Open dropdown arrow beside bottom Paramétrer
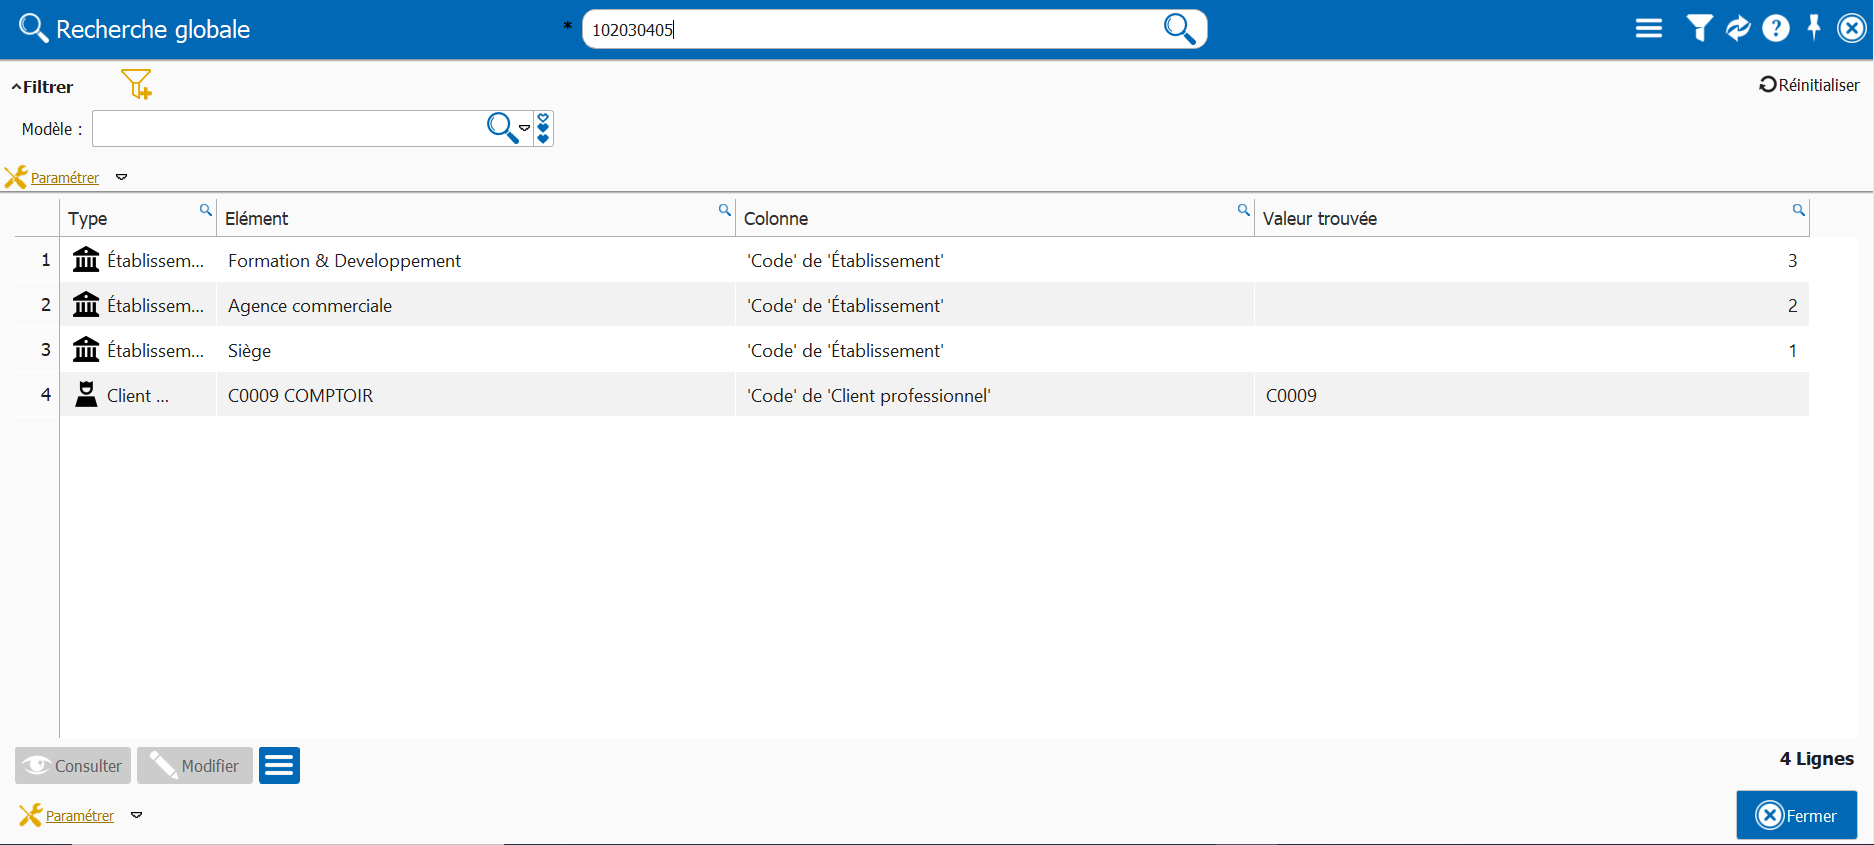Screen dimensions: 1874x845 click(137, 815)
